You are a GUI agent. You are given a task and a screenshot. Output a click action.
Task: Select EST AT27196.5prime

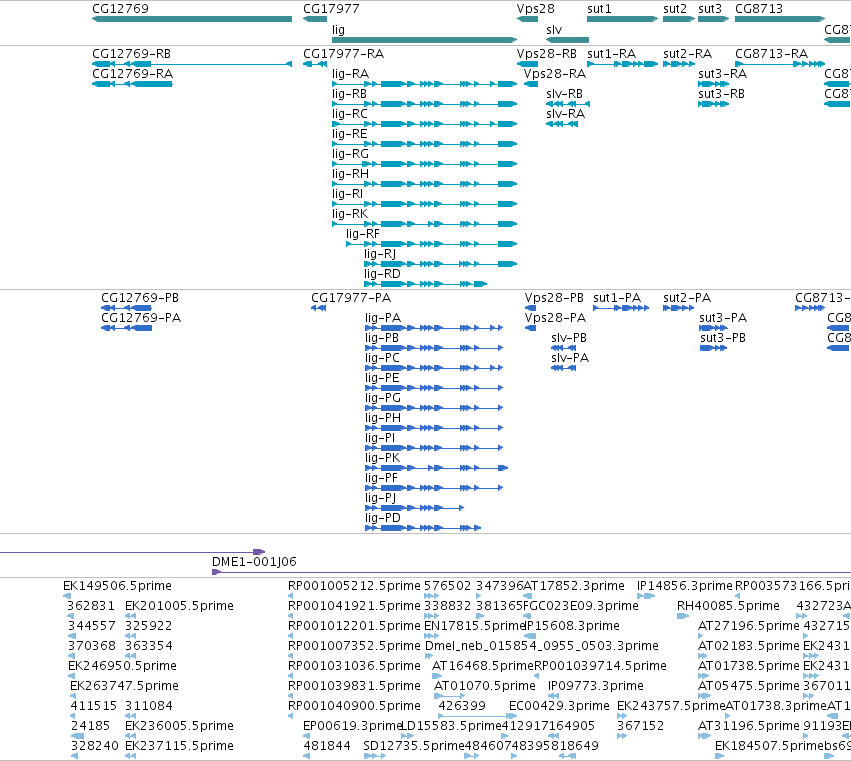pos(701,636)
